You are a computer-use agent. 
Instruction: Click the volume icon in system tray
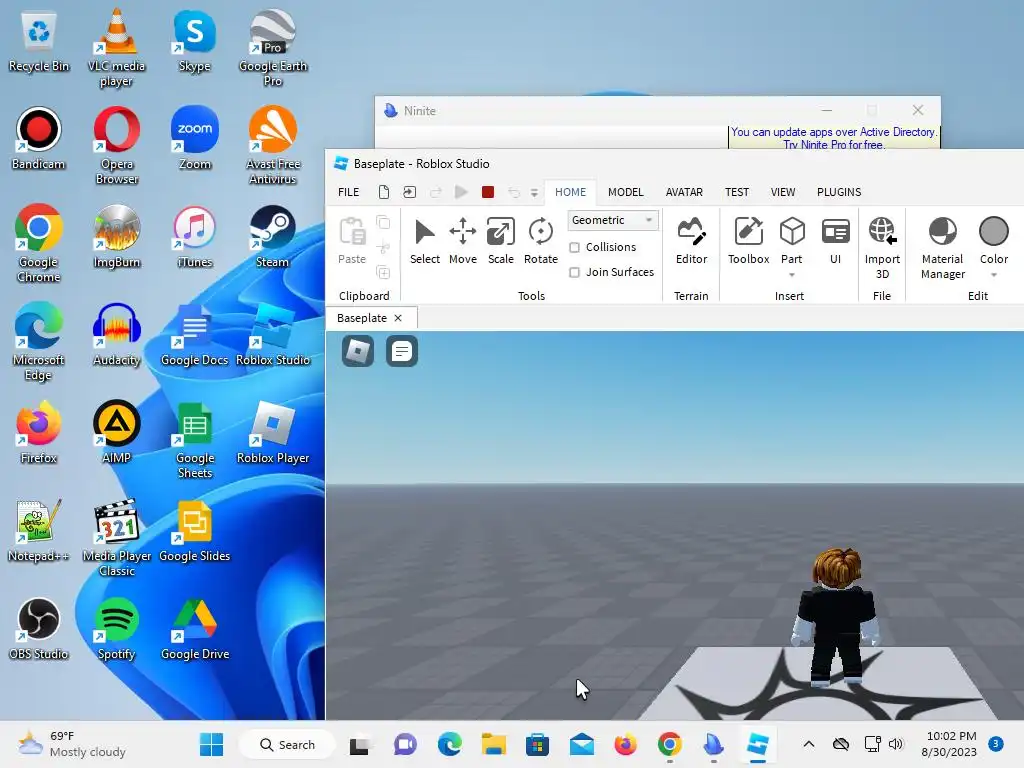pos(896,744)
